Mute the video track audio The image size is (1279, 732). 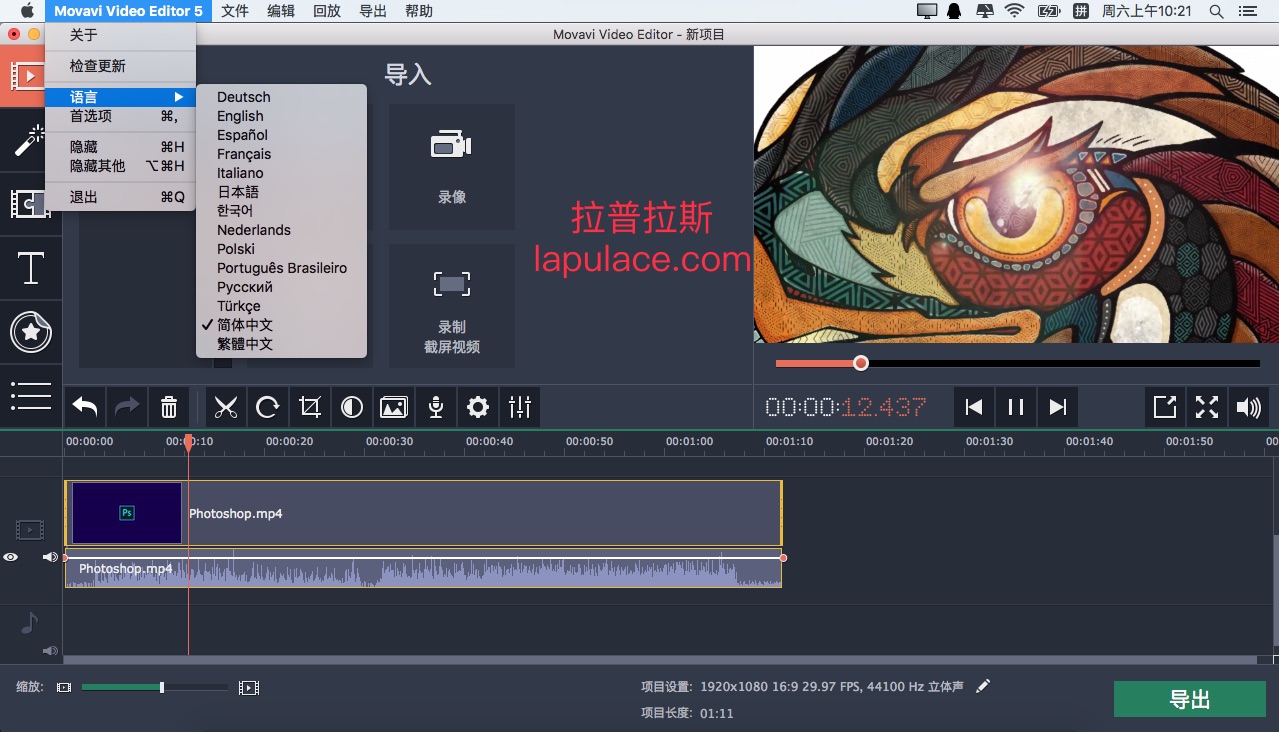coord(49,557)
